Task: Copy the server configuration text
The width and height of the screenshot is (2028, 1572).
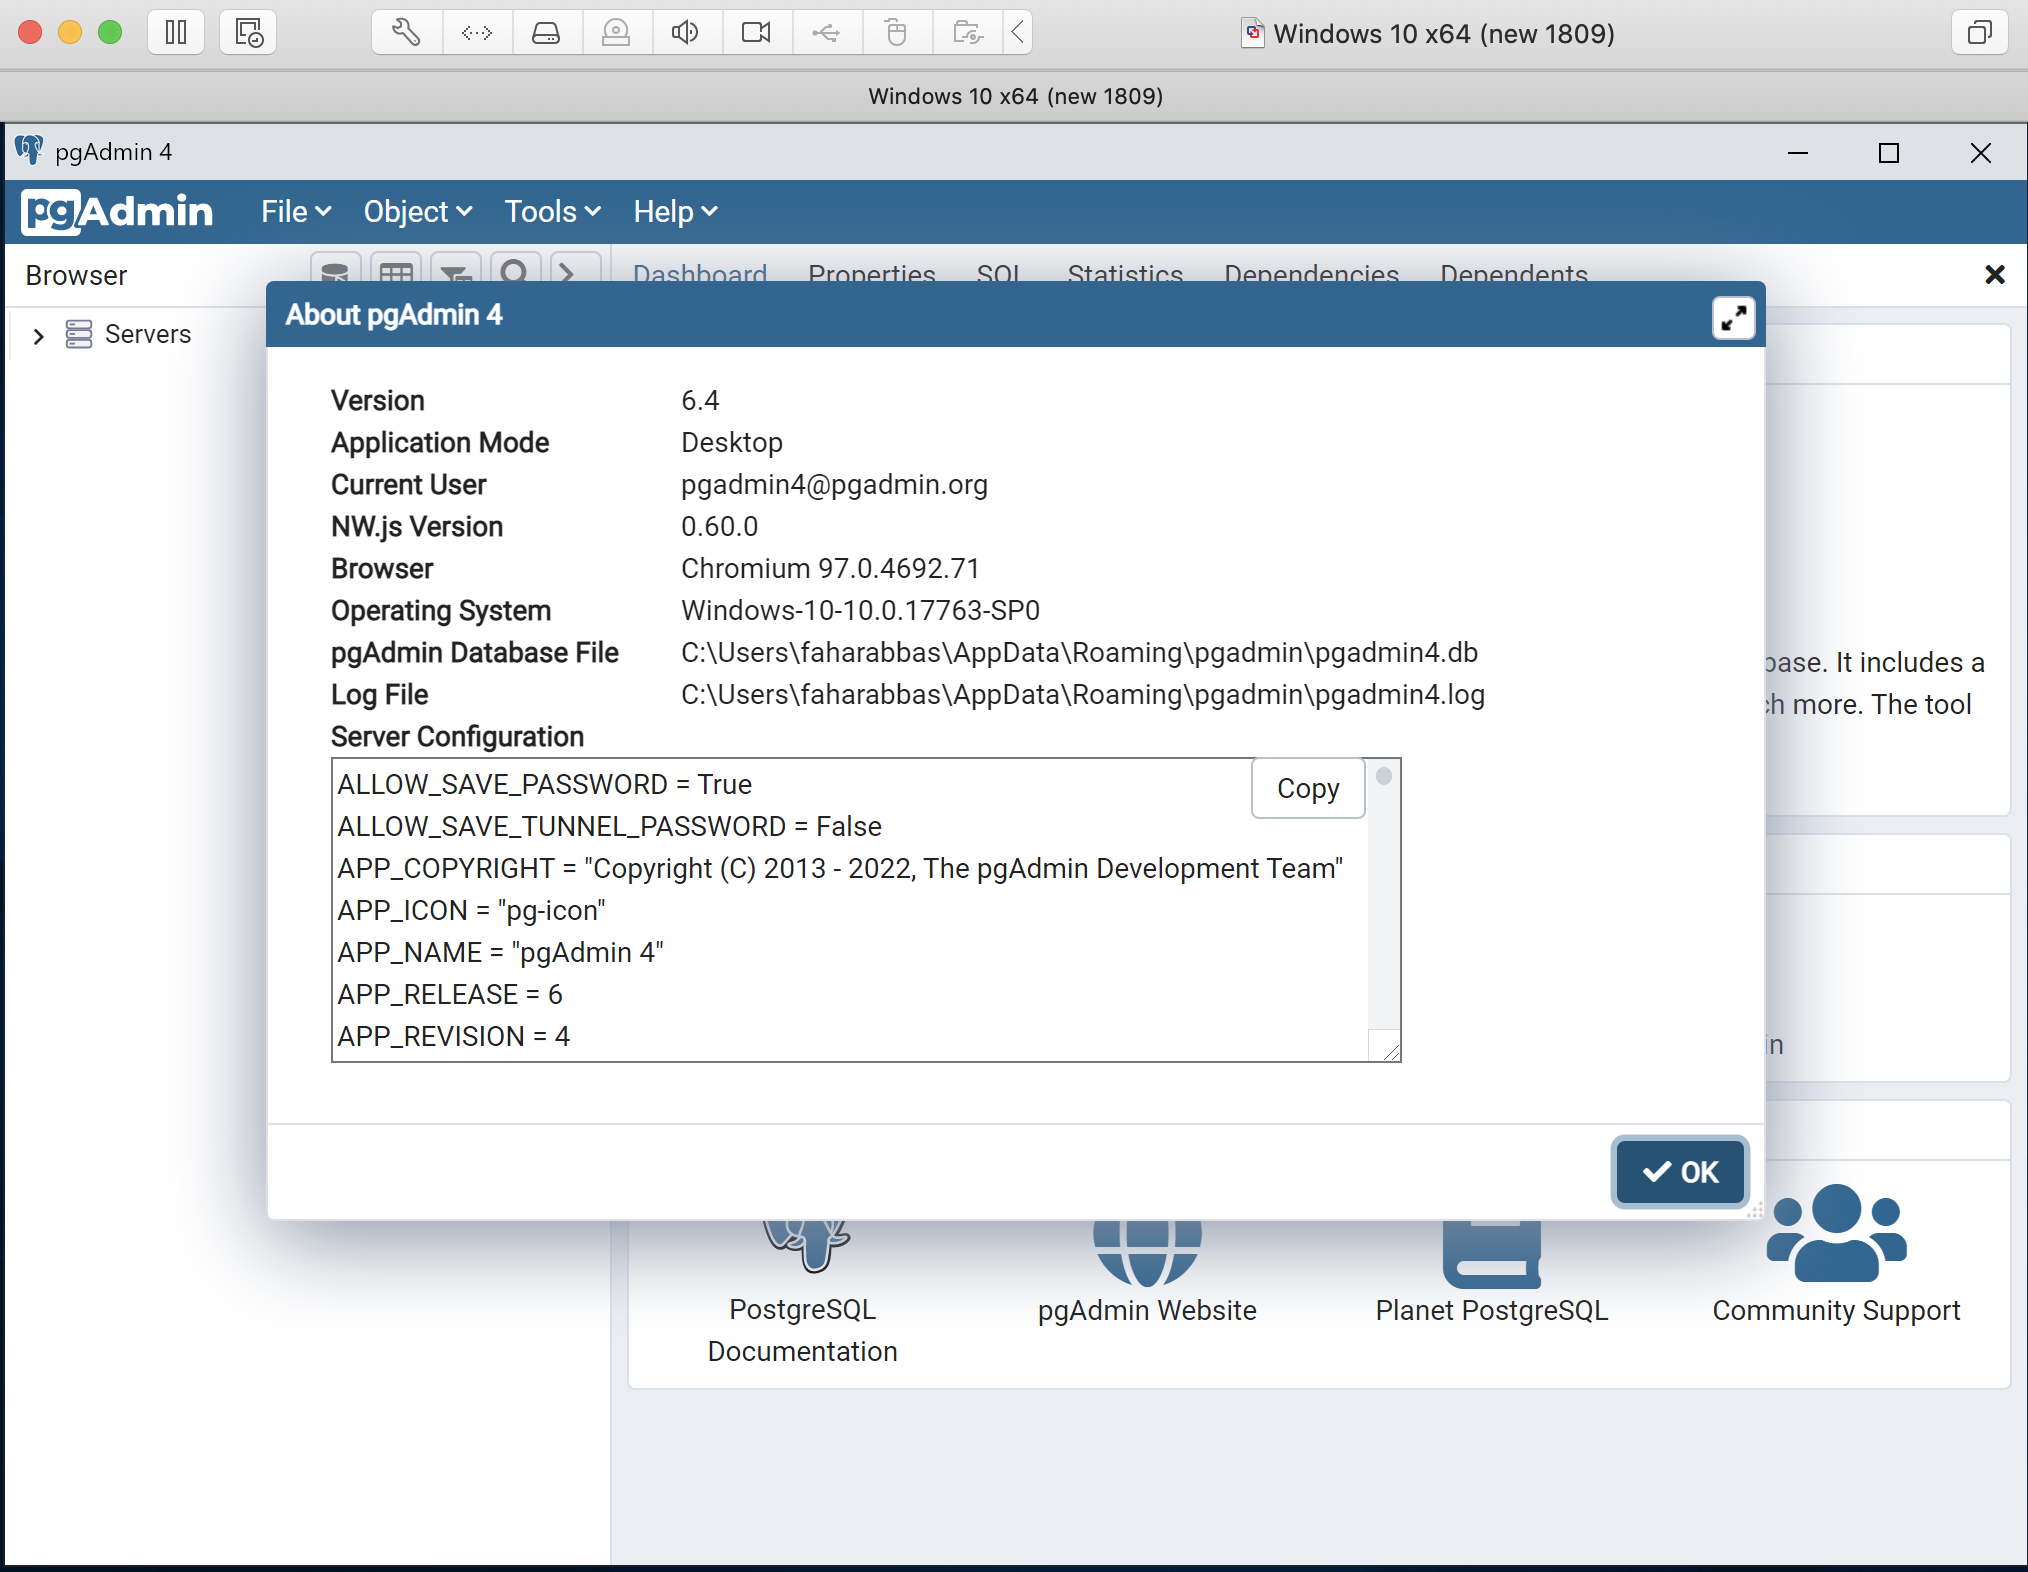Action: click(x=1308, y=788)
